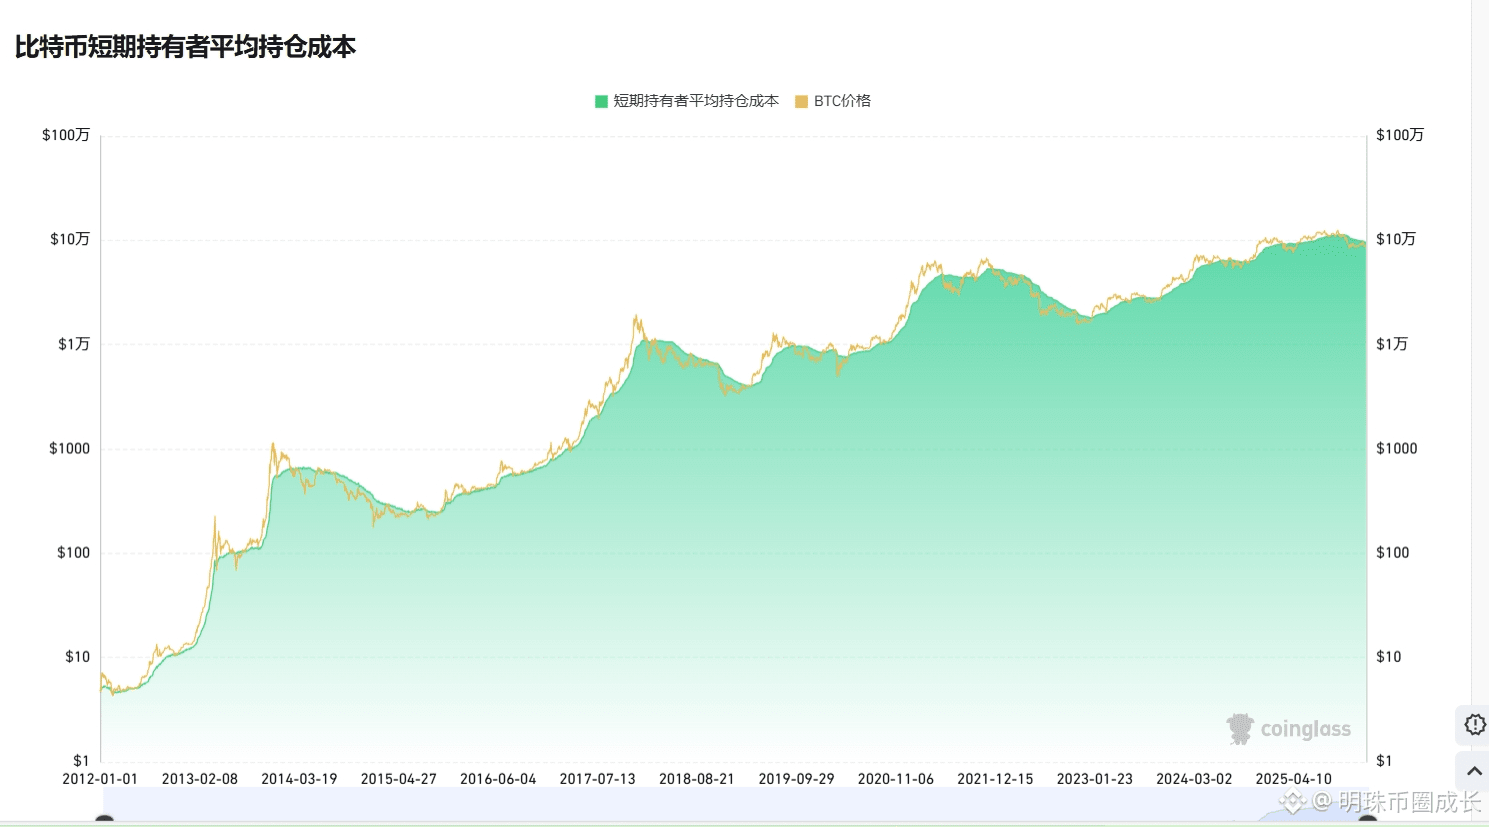Toggle the 短期持有者平均持仓成本 legend series
The height and width of the screenshot is (827, 1489).
(687, 101)
